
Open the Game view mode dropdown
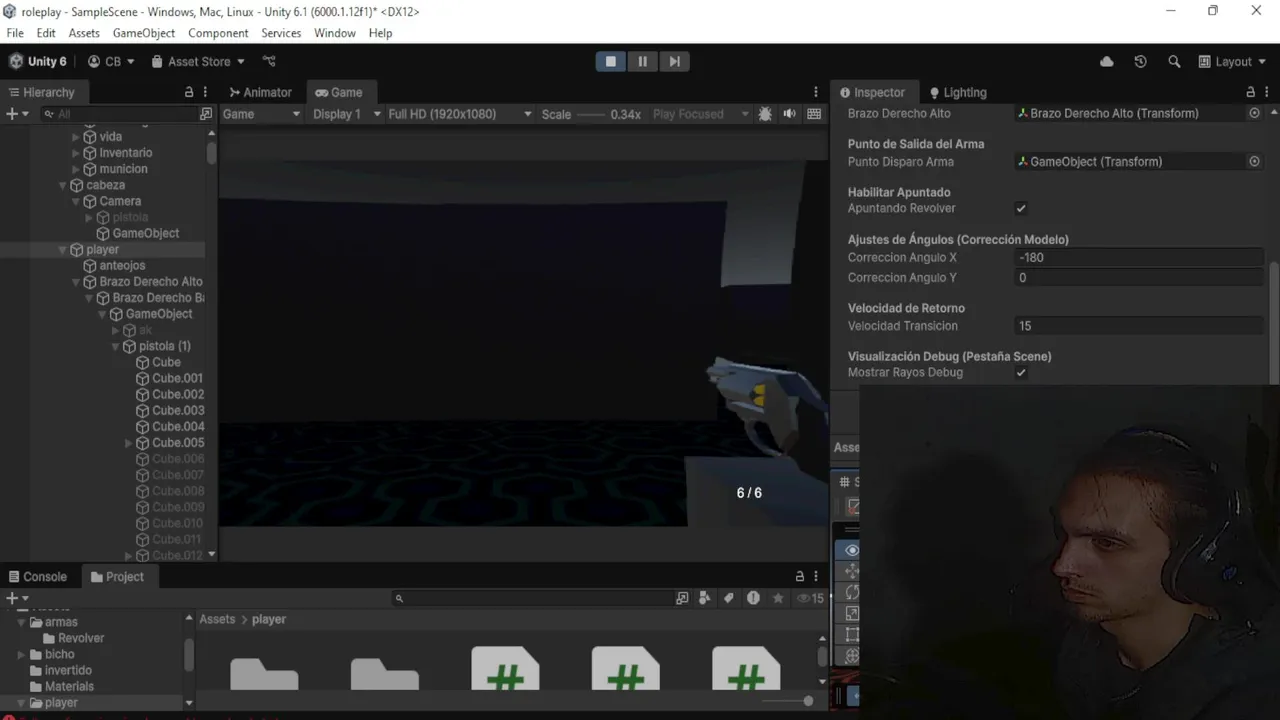261,114
